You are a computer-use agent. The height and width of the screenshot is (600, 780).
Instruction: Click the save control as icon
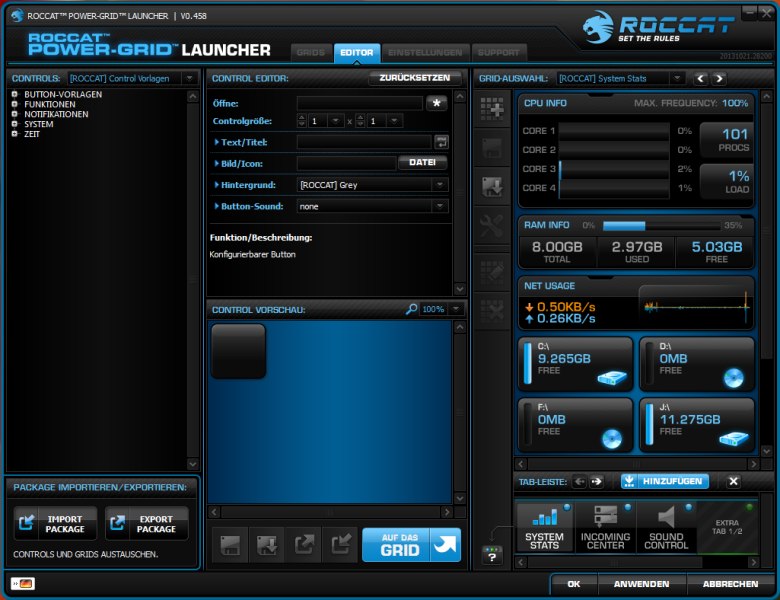point(267,545)
